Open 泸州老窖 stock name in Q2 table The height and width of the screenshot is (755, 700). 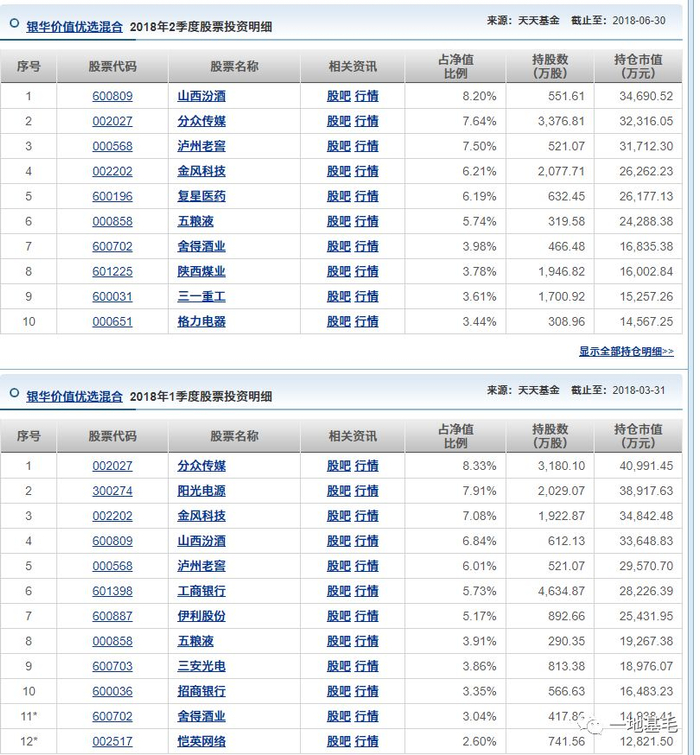[201, 146]
